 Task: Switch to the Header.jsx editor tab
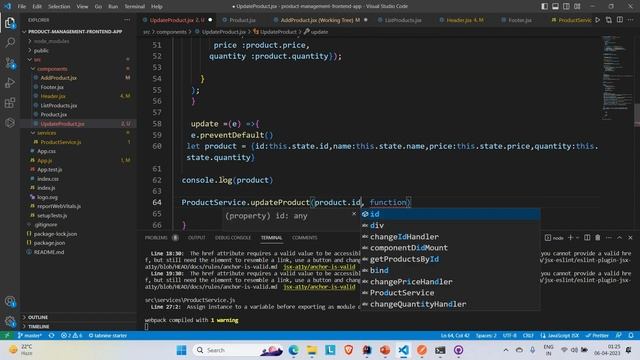(x=464, y=20)
